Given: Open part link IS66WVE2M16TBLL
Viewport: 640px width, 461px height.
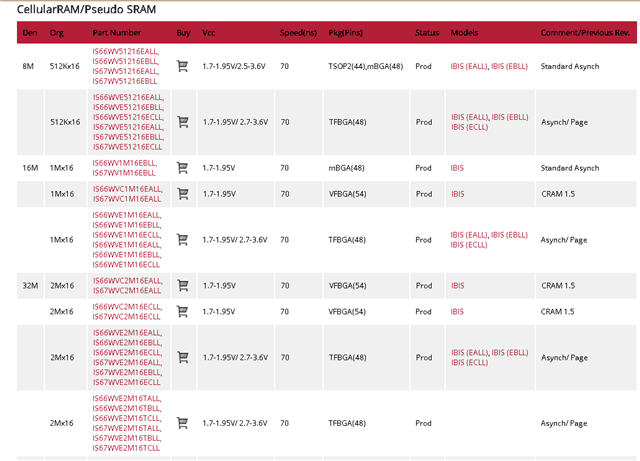Looking at the screenshot, I should (x=127, y=408).
